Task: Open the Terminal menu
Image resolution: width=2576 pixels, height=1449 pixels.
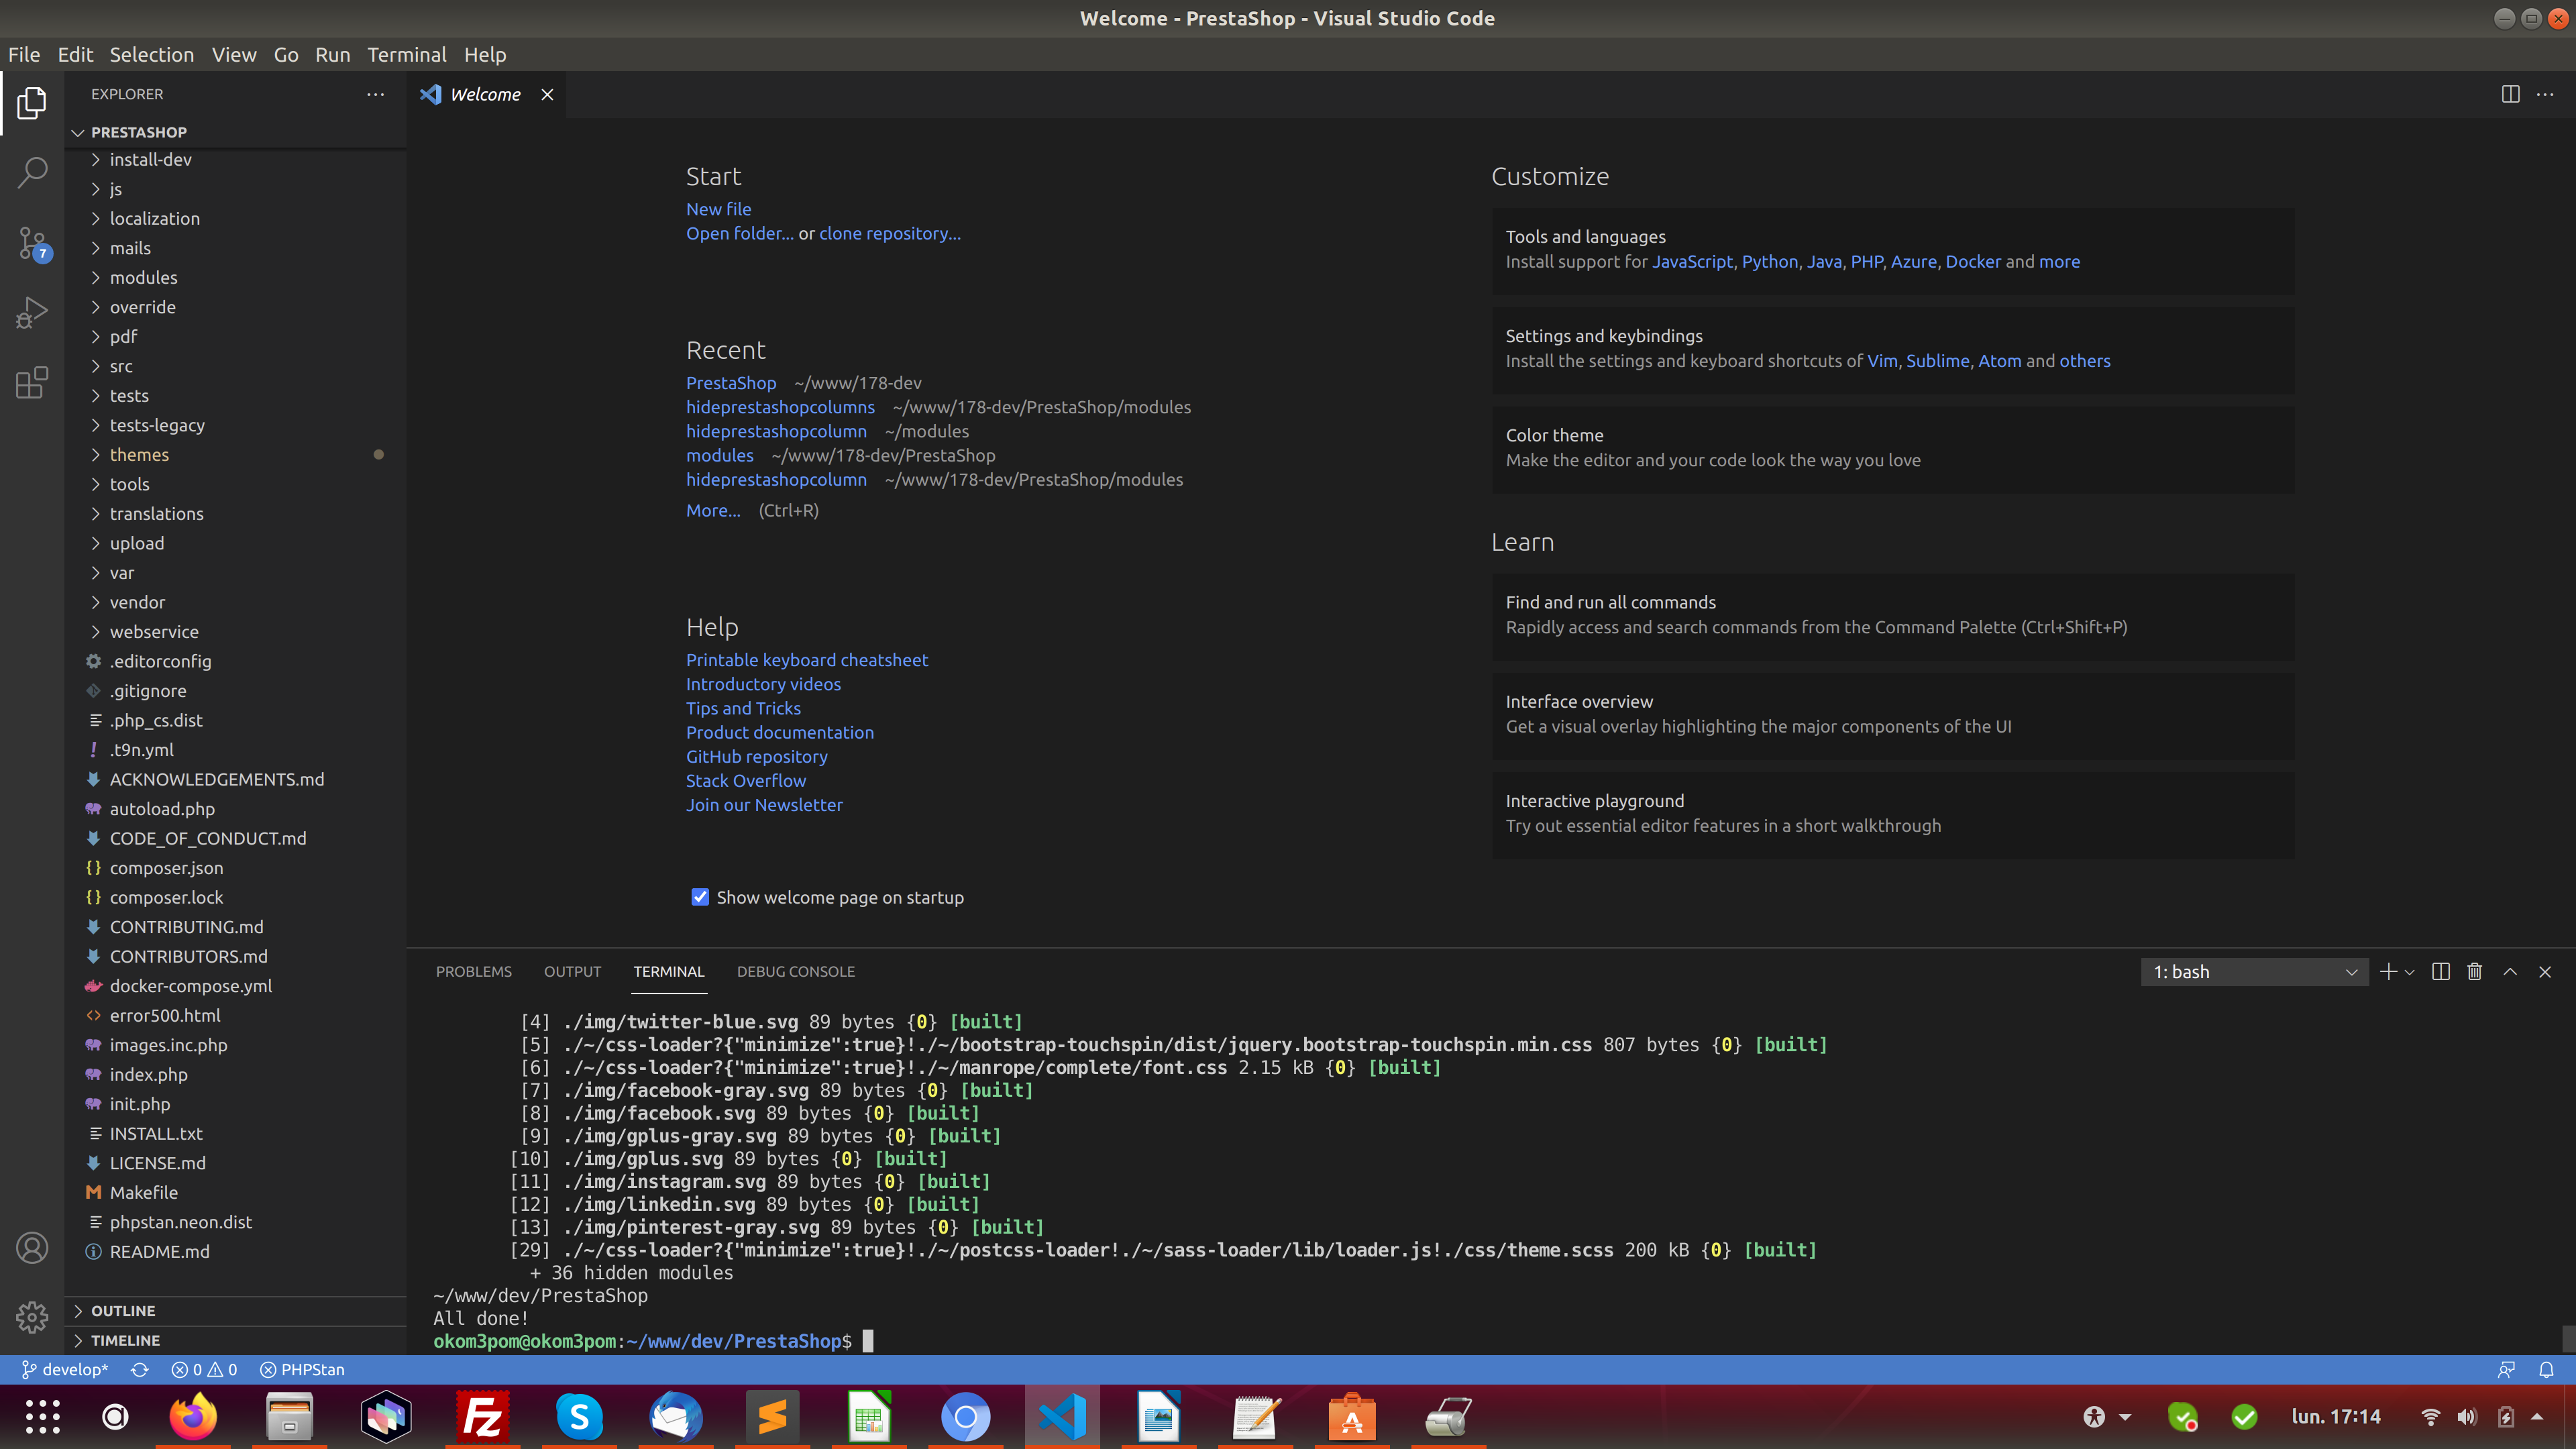Action: pyautogui.click(x=406, y=55)
